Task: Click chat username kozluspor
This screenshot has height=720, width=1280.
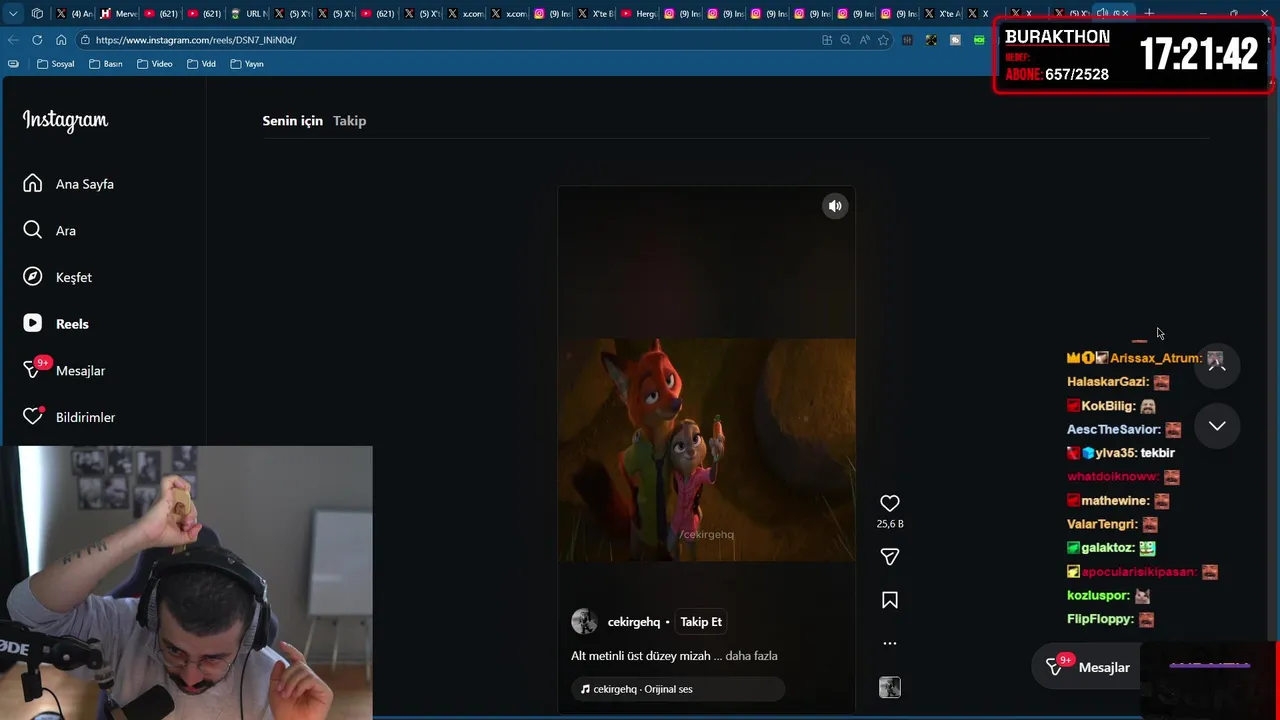Action: coord(1097,595)
